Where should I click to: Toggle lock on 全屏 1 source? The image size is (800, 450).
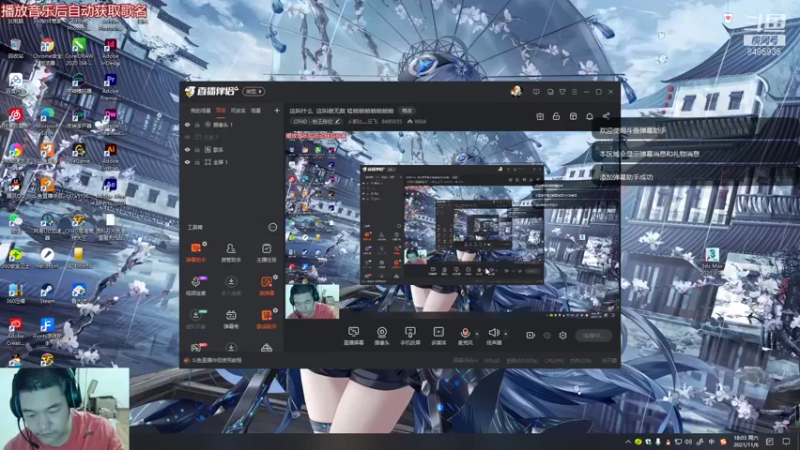point(197,162)
